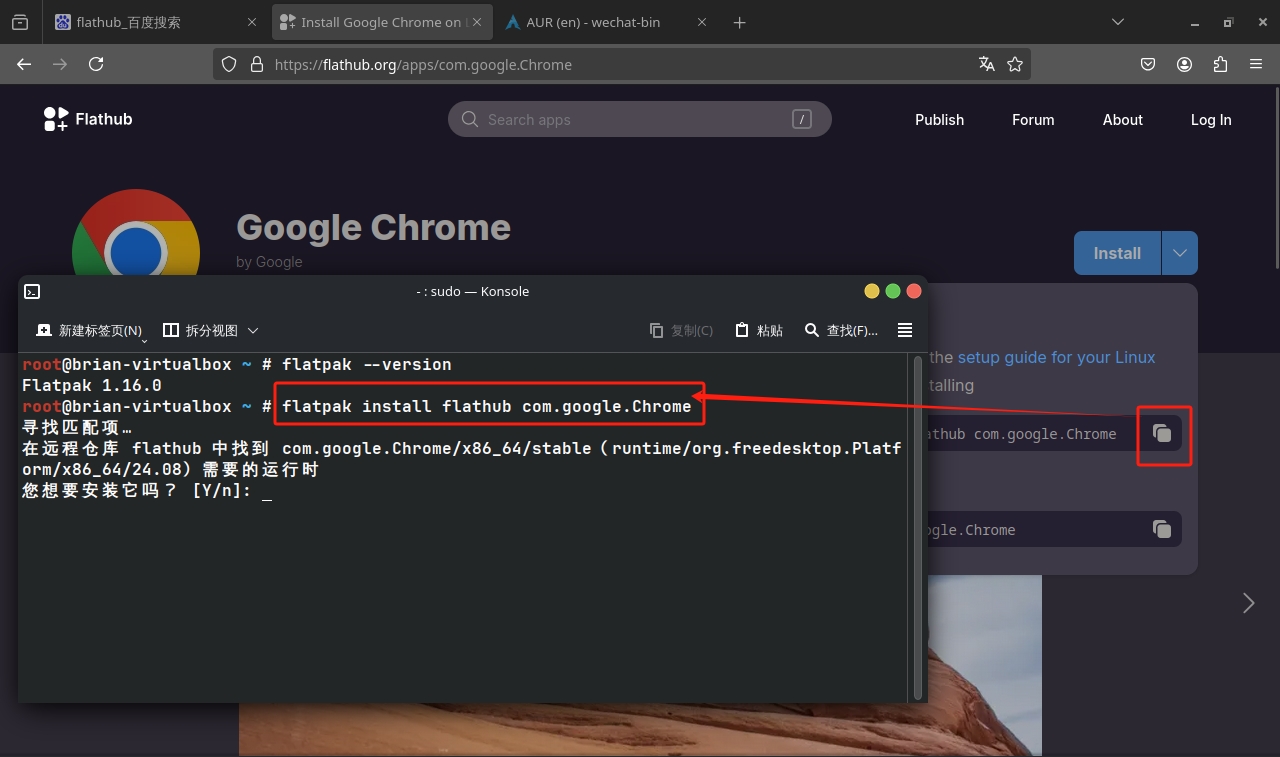Bookmark this page with star icon

point(1015,64)
